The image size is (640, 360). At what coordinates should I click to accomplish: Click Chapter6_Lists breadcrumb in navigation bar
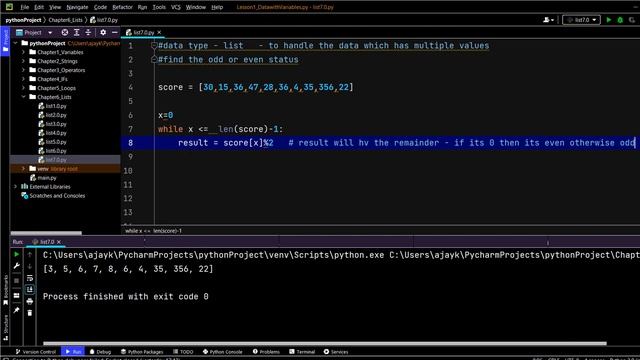click(x=65, y=20)
